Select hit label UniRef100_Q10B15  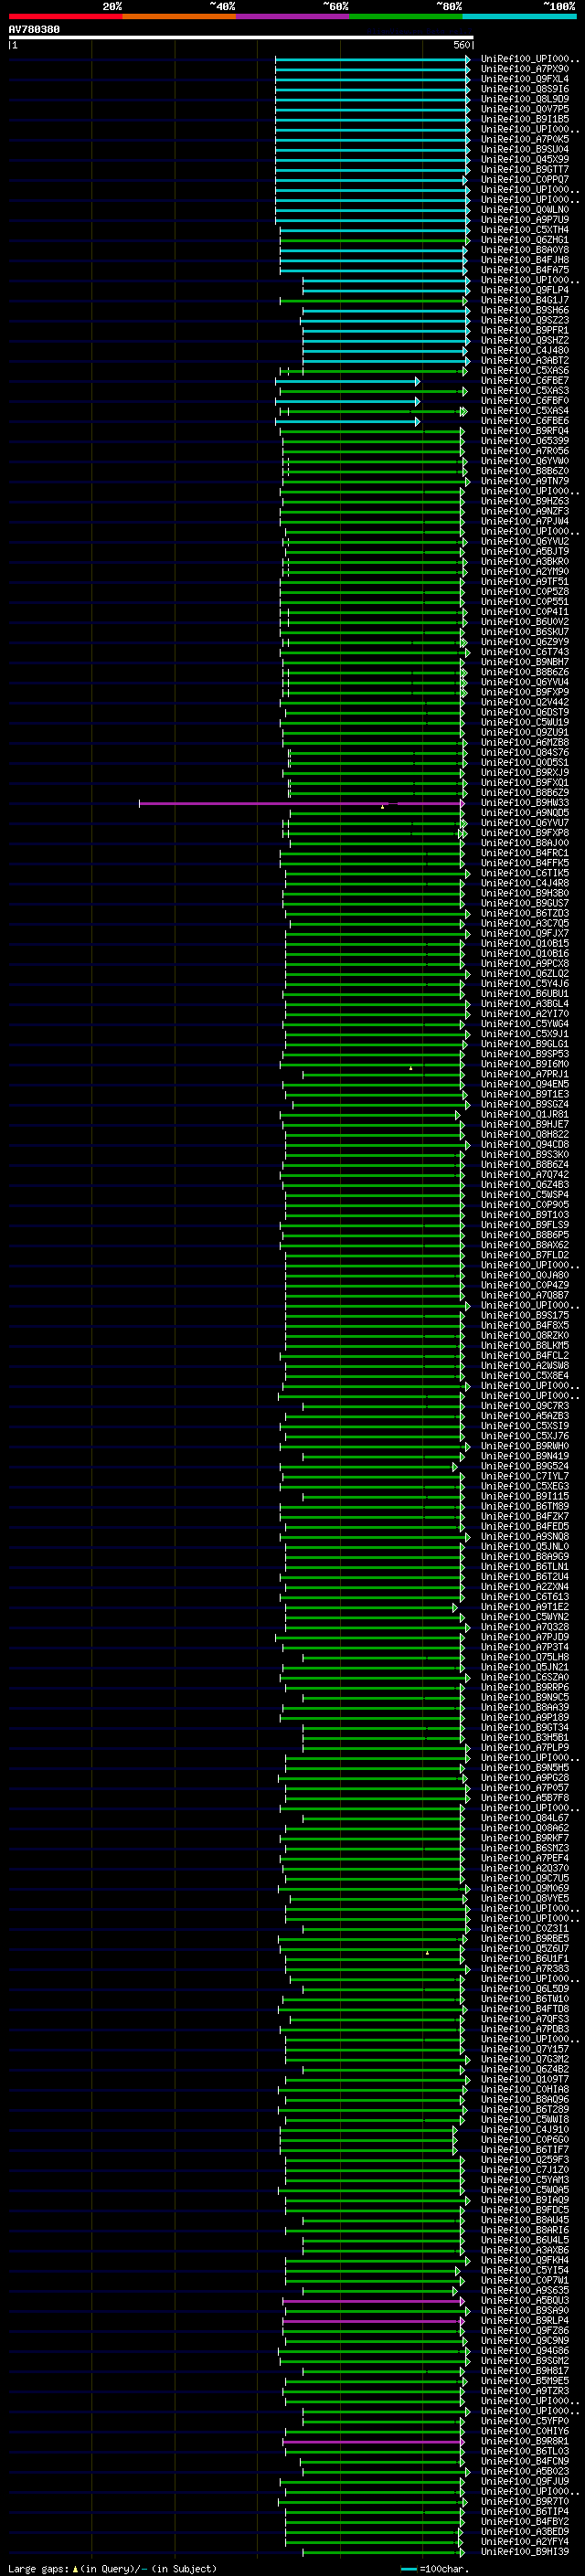(x=525, y=943)
